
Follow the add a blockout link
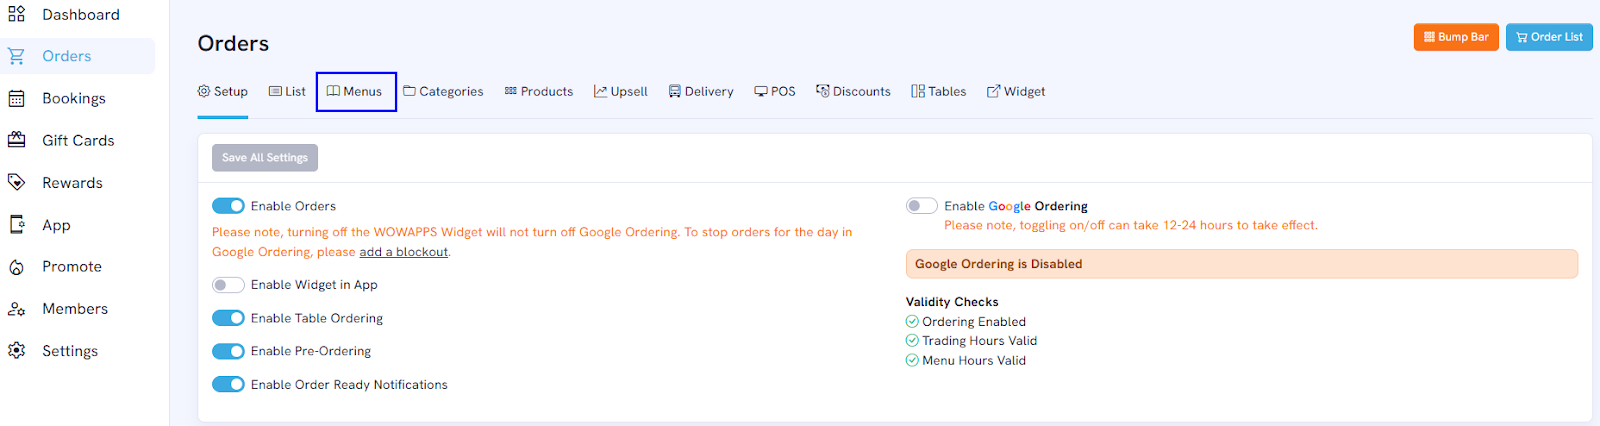[x=404, y=252]
